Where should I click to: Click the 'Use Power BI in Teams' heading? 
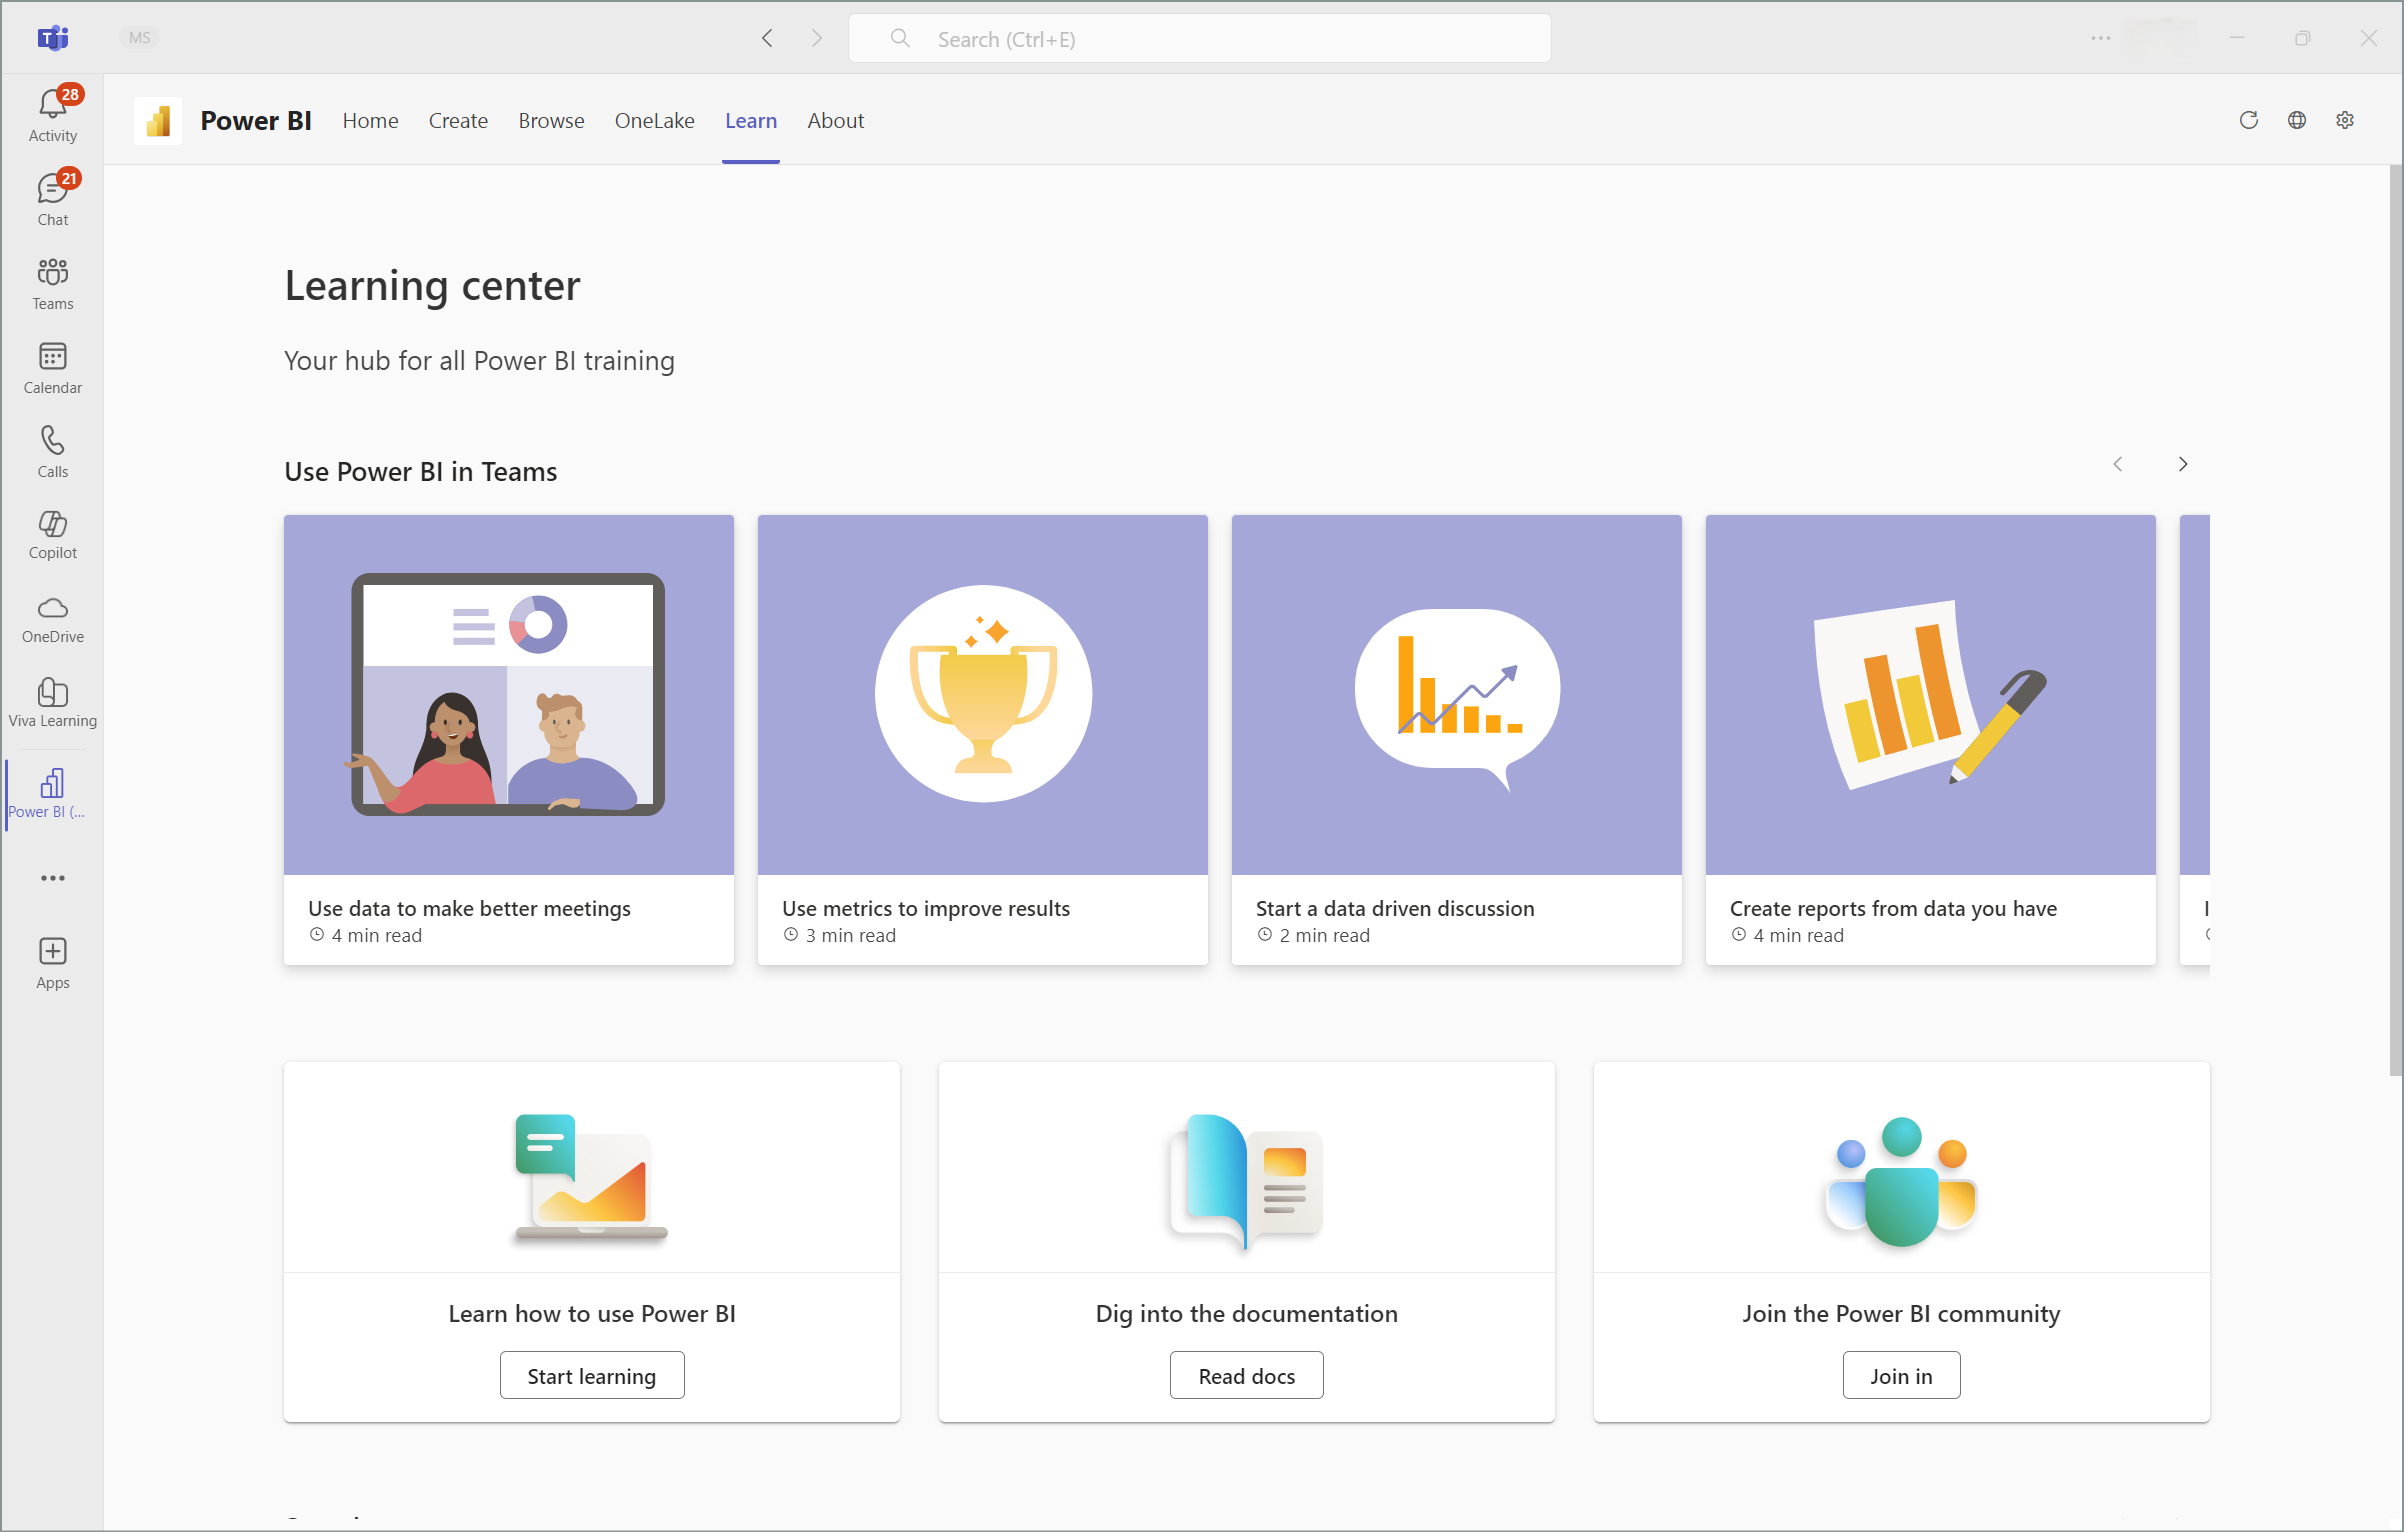[421, 472]
